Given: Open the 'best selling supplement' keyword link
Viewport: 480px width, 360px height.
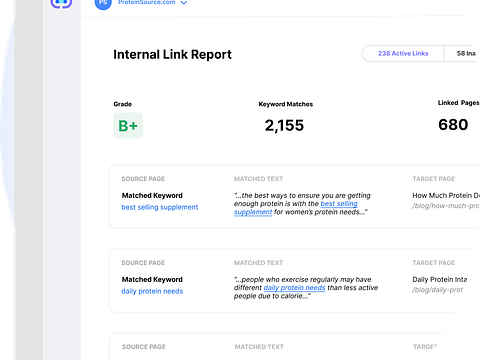Looking at the screenshot, I should (160, 207).
